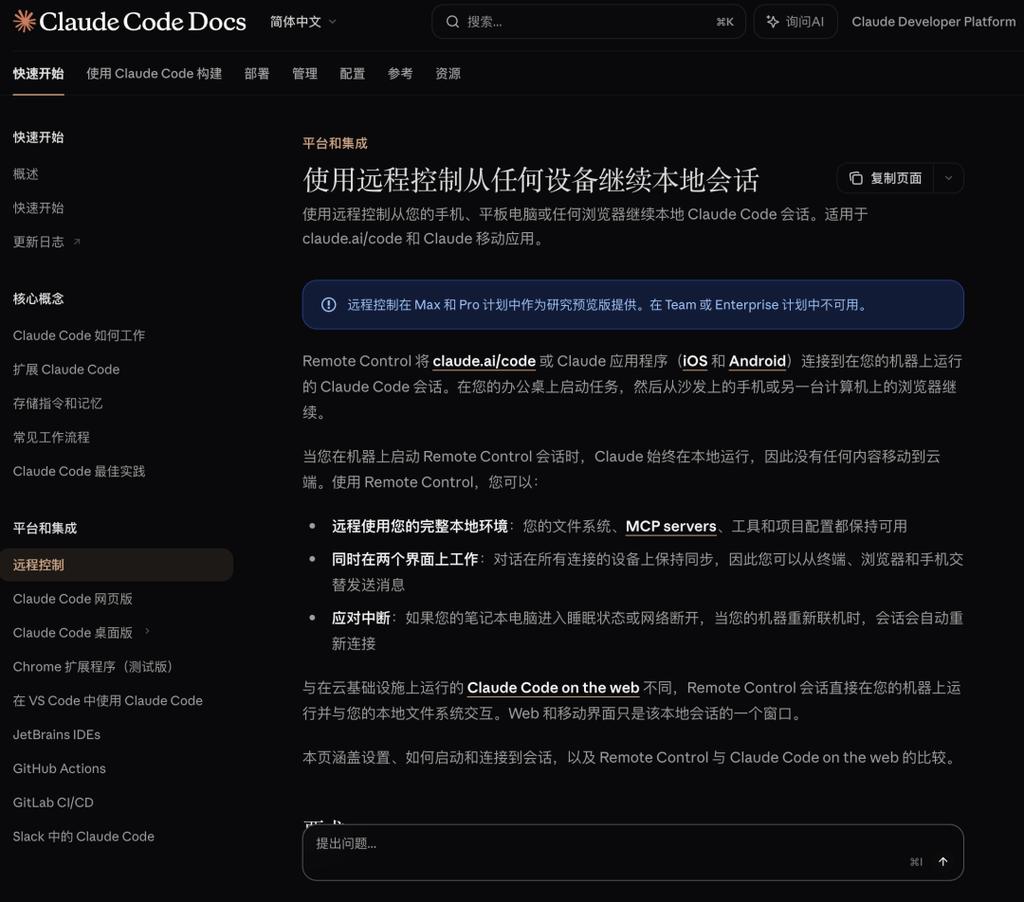The image size is (1024, 902).
Task: Open the Android link in the article
Action: tap(757, 361)
